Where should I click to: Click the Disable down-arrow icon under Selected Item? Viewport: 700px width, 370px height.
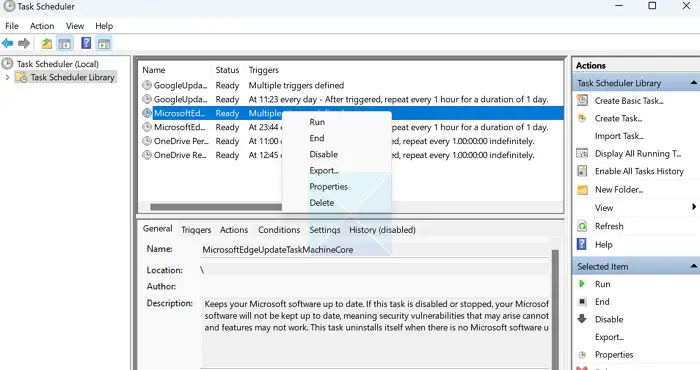click(x=582, y=319)
